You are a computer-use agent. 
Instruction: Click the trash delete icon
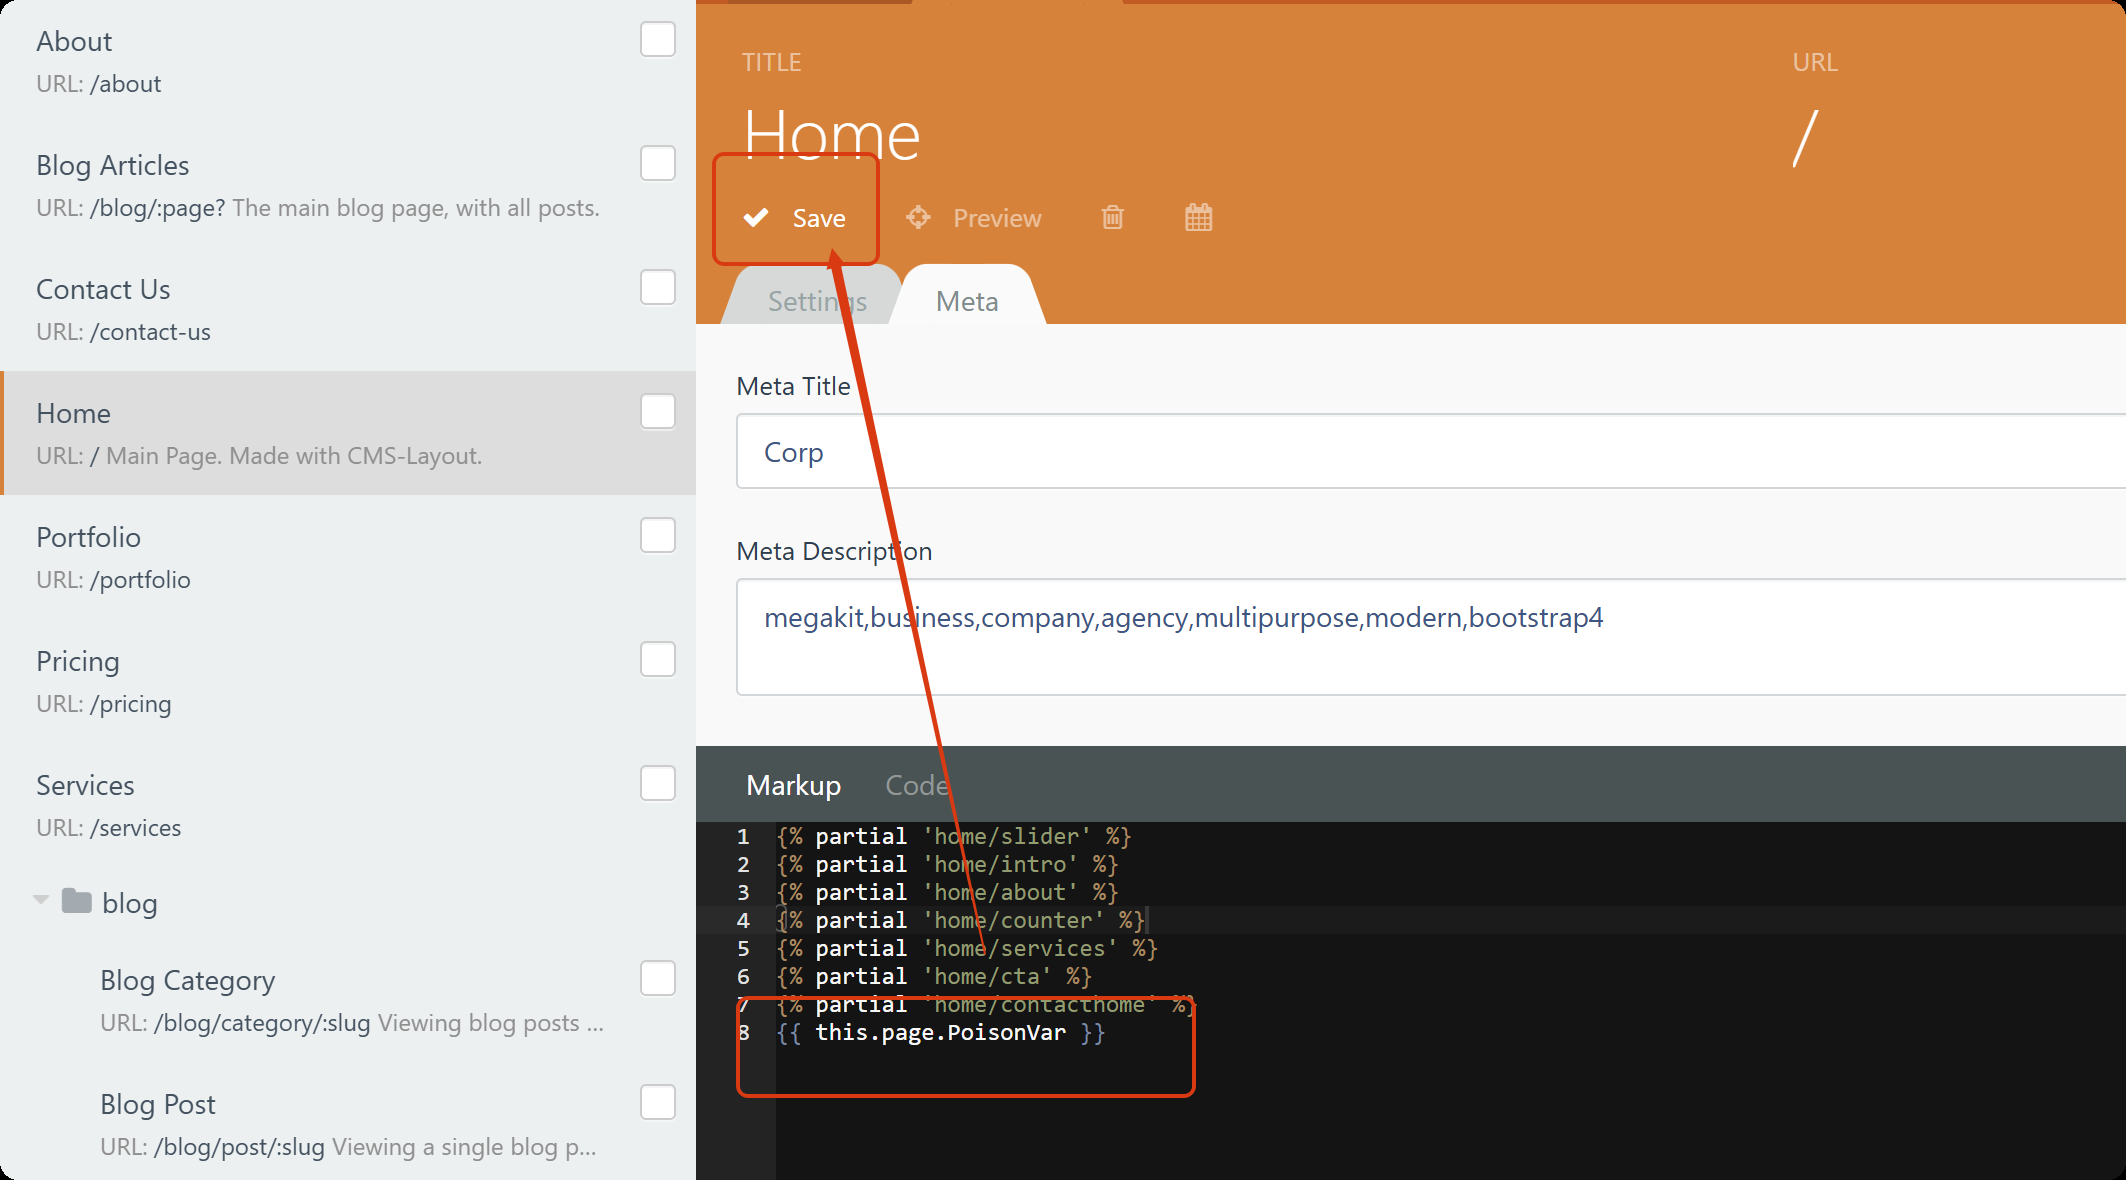(1112, 217)
